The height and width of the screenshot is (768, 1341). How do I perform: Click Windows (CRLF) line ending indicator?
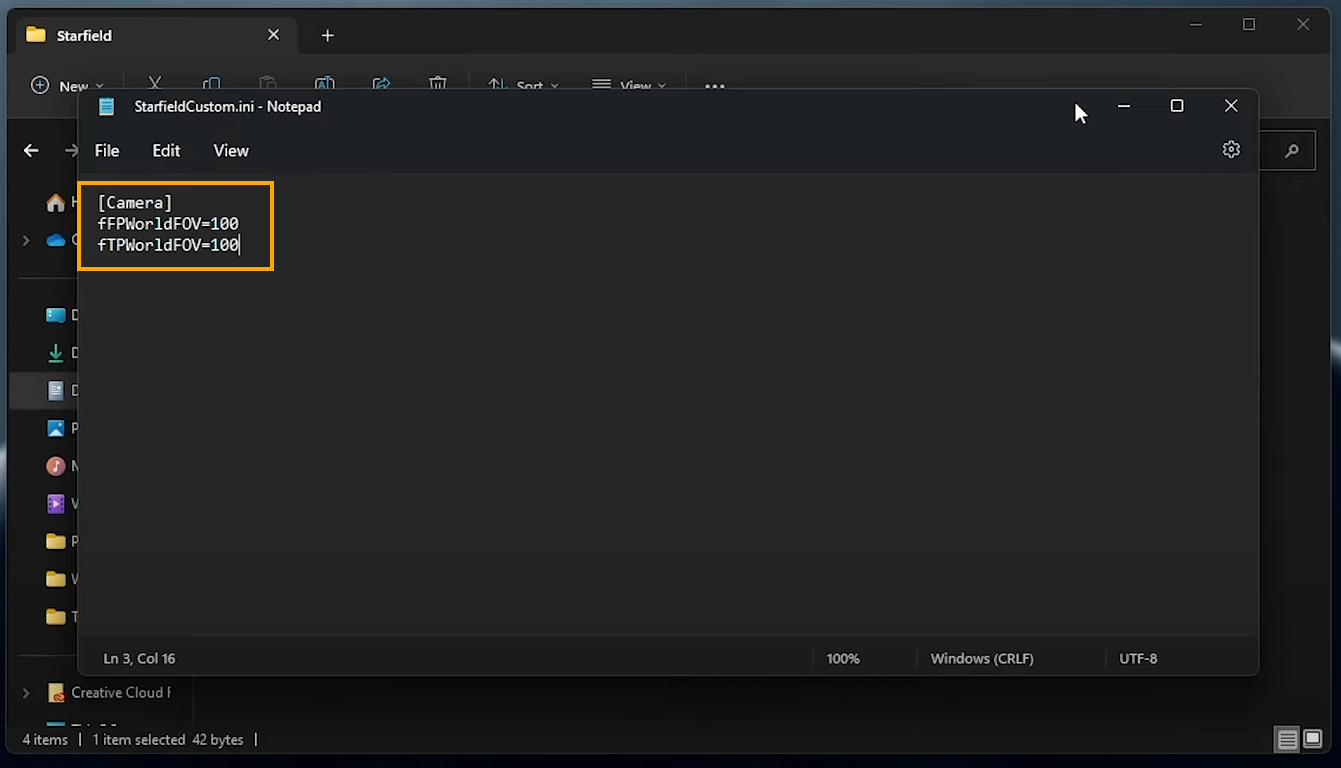click(982, 659)
